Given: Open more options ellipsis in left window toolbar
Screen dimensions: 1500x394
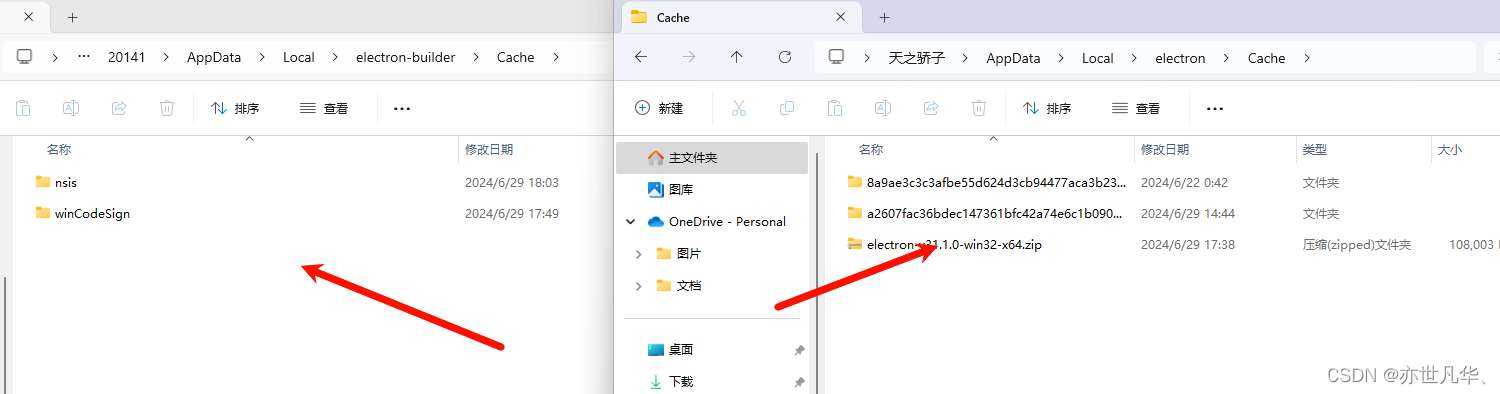Looking at the screenshot, I should (x=402, y=109).
